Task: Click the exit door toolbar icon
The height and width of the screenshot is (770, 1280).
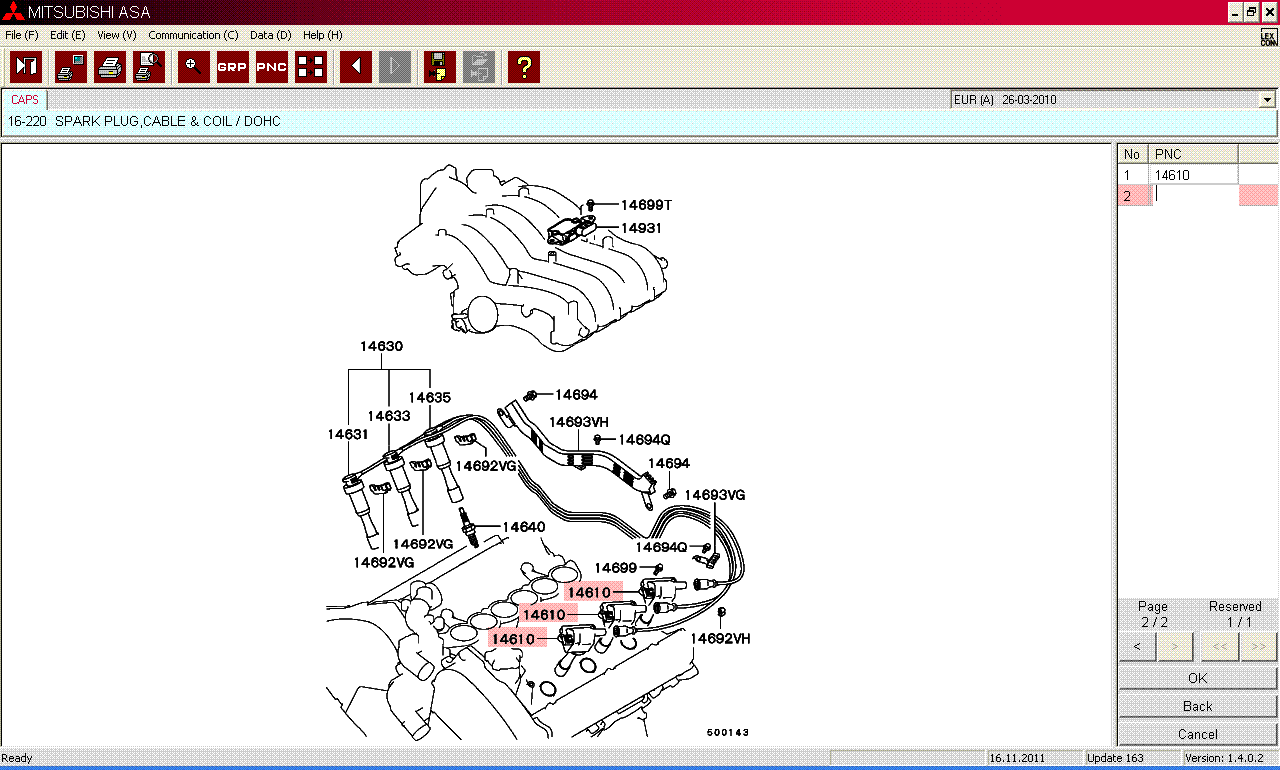Action: pyautogui.click(x=26, y=67)
